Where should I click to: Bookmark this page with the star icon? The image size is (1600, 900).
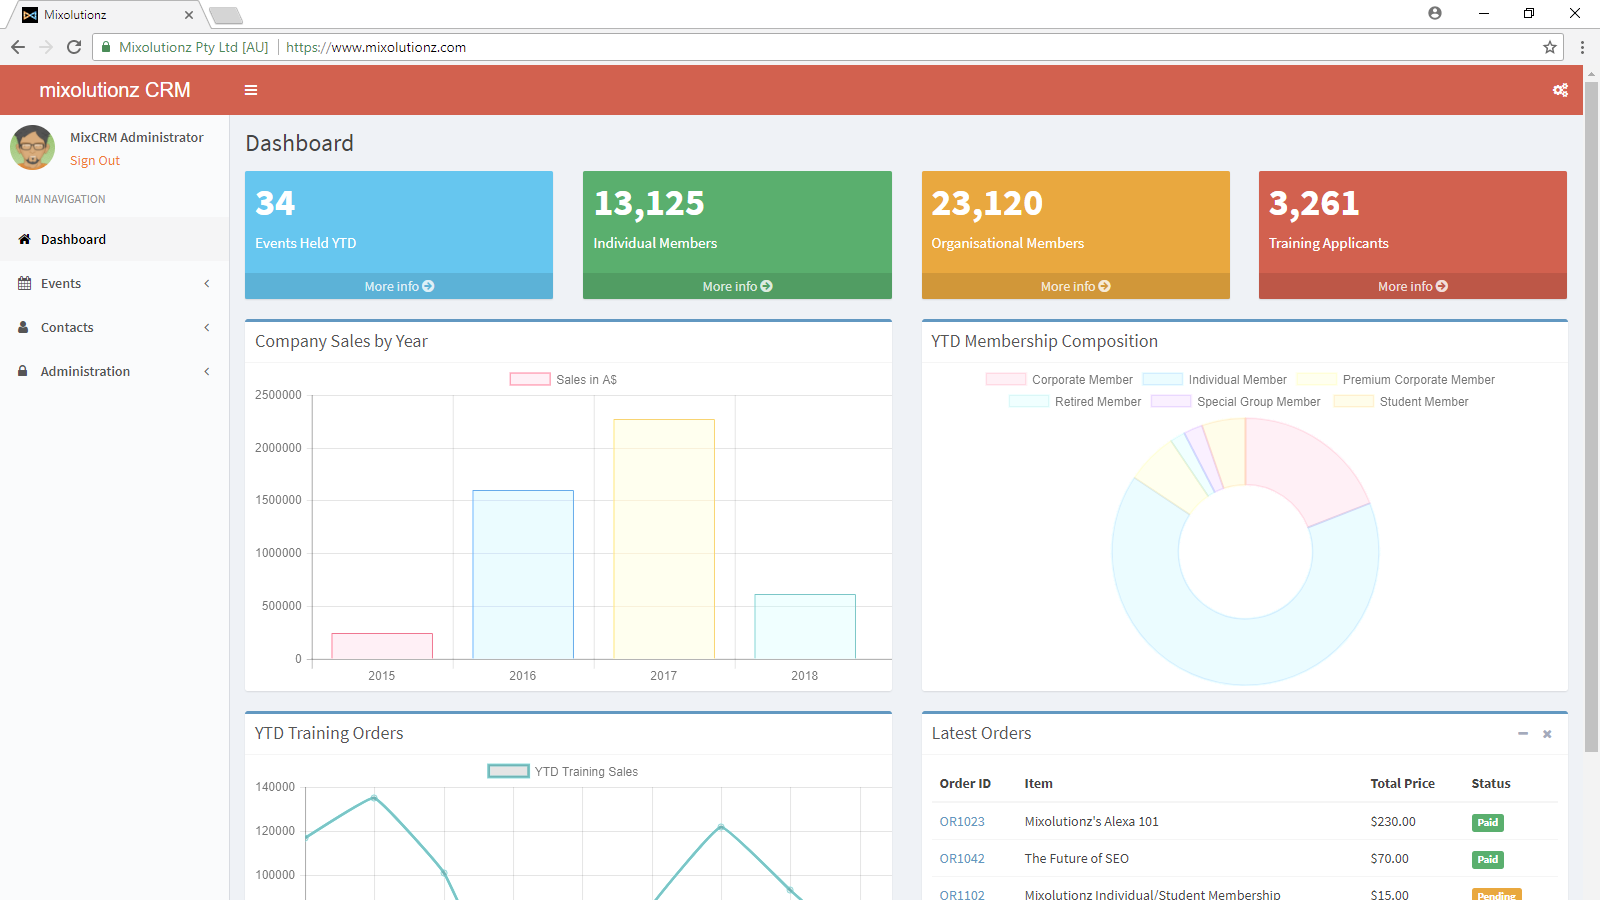1550,47
